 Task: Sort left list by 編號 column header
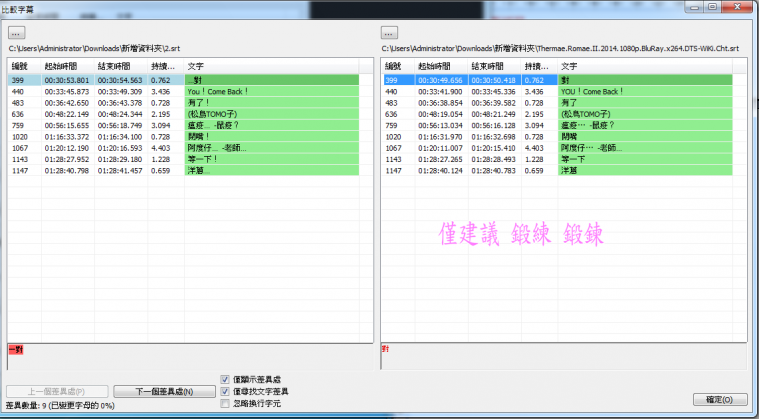coord(24,66)
